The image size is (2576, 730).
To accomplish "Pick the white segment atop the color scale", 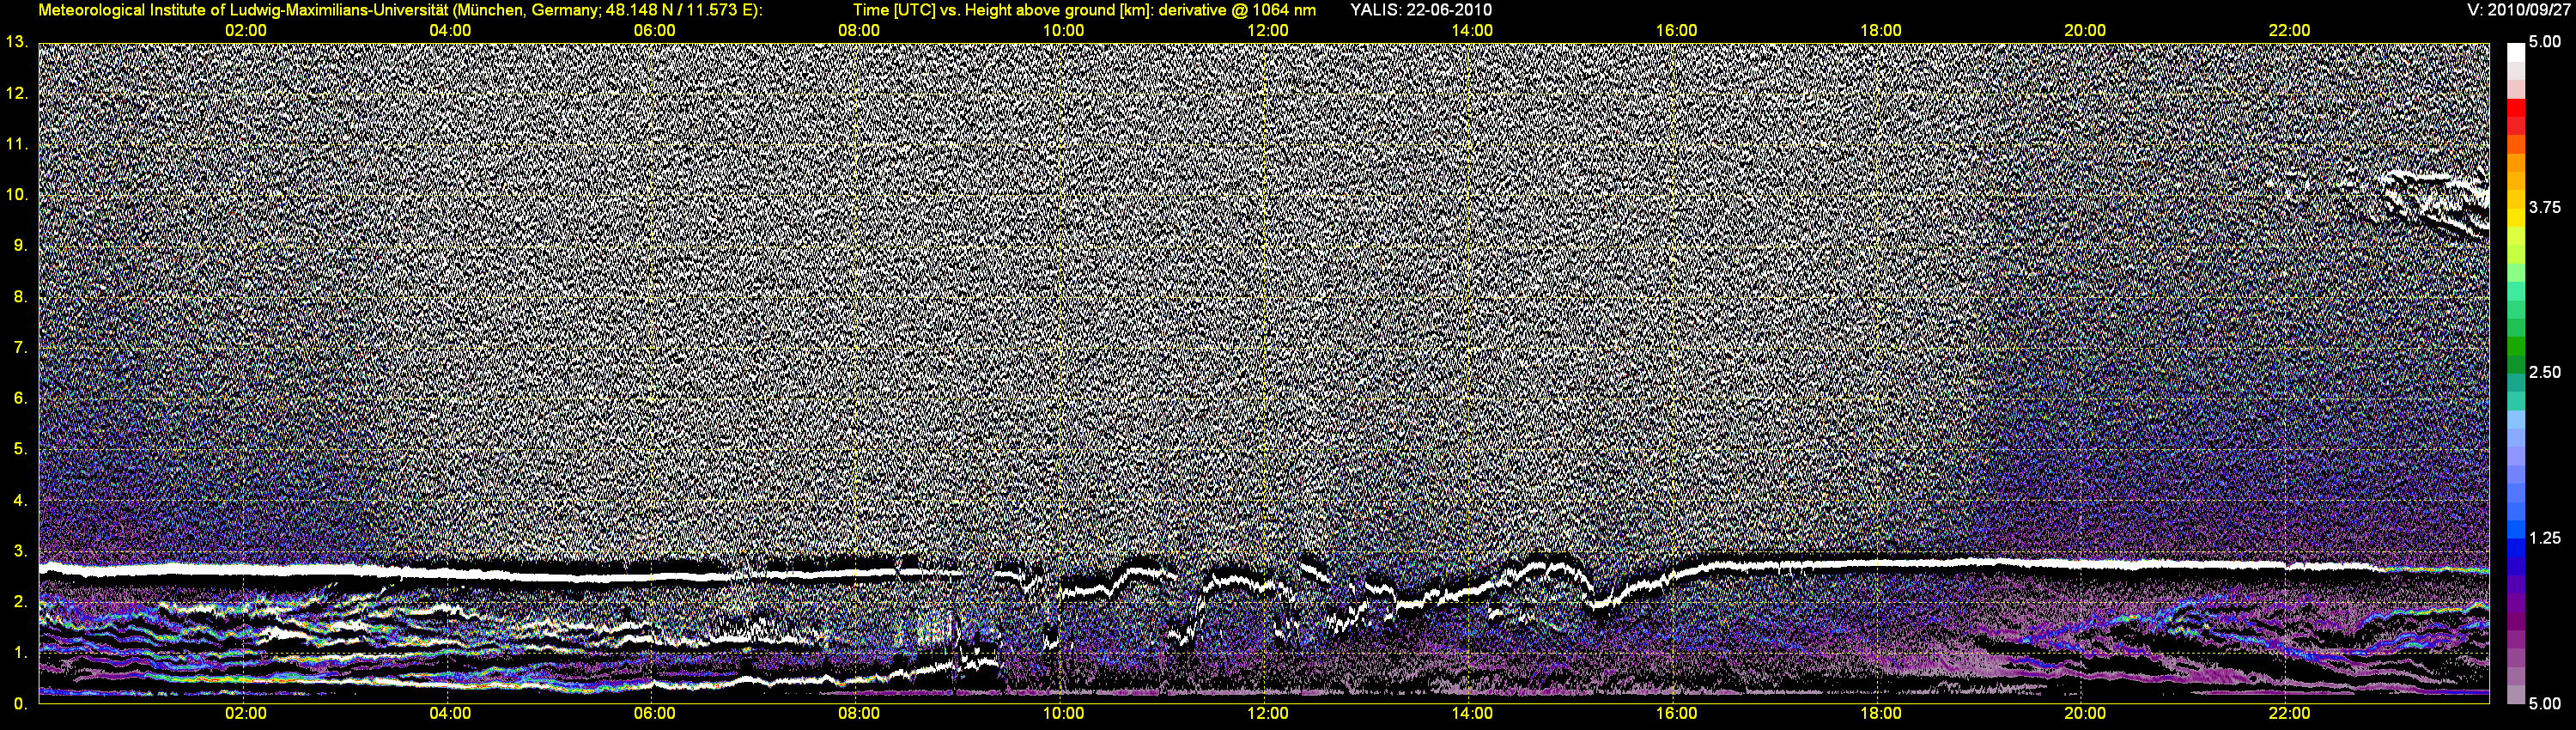I will tap(2515, 52).
